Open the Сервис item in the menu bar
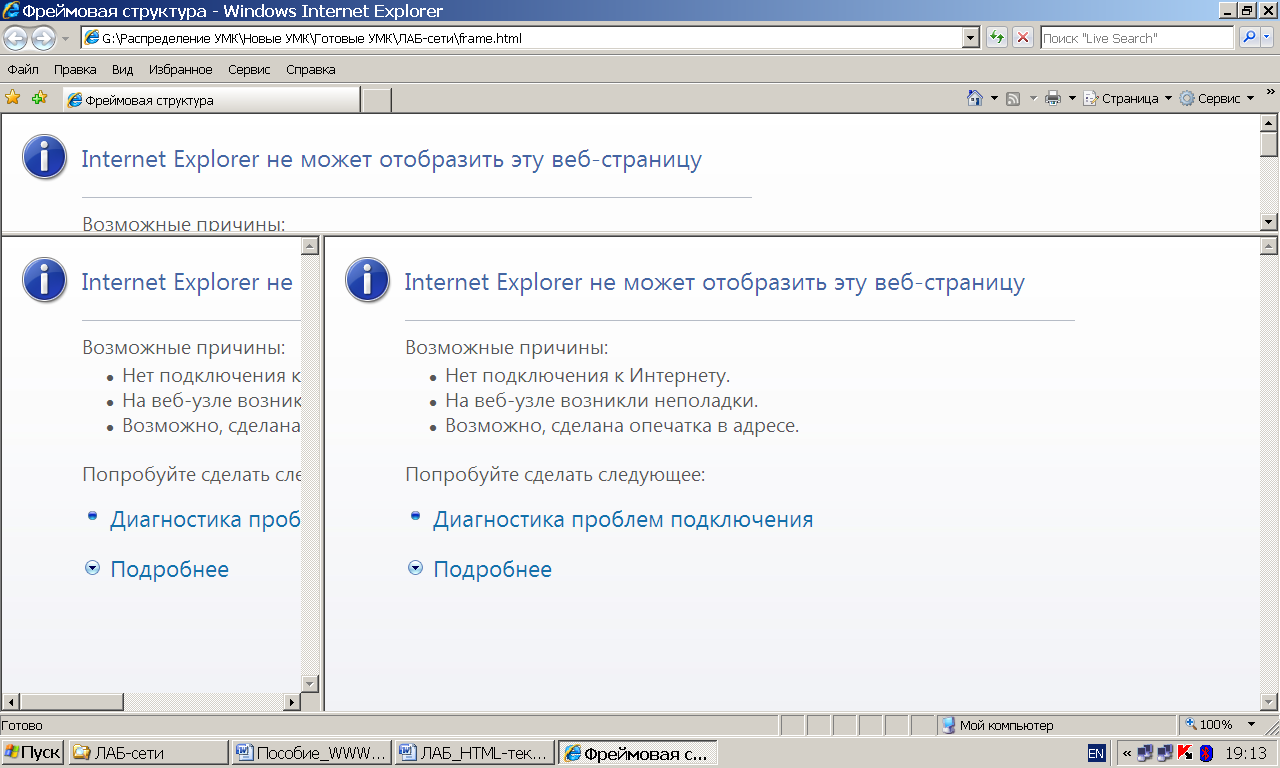 [249, 69]
